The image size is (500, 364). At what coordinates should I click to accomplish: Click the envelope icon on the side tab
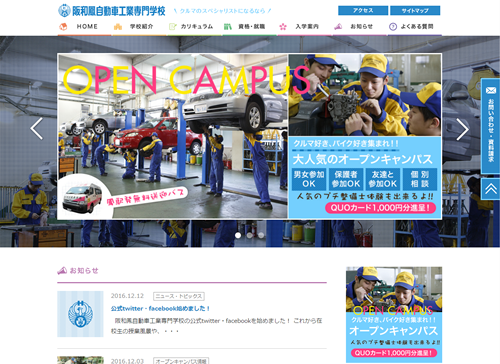pyautogui.click(x=491, y=90)
